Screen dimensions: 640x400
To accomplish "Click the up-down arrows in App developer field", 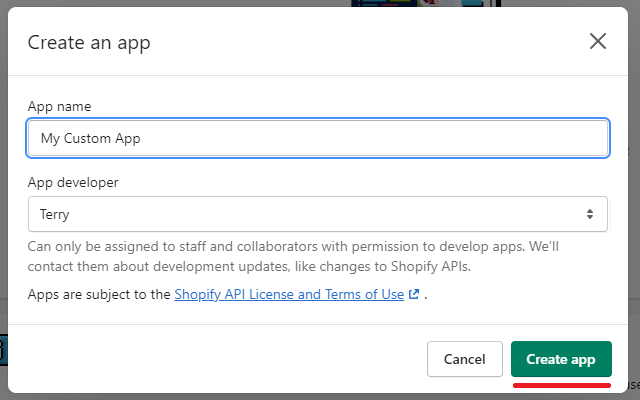I will tap(589, 214).
